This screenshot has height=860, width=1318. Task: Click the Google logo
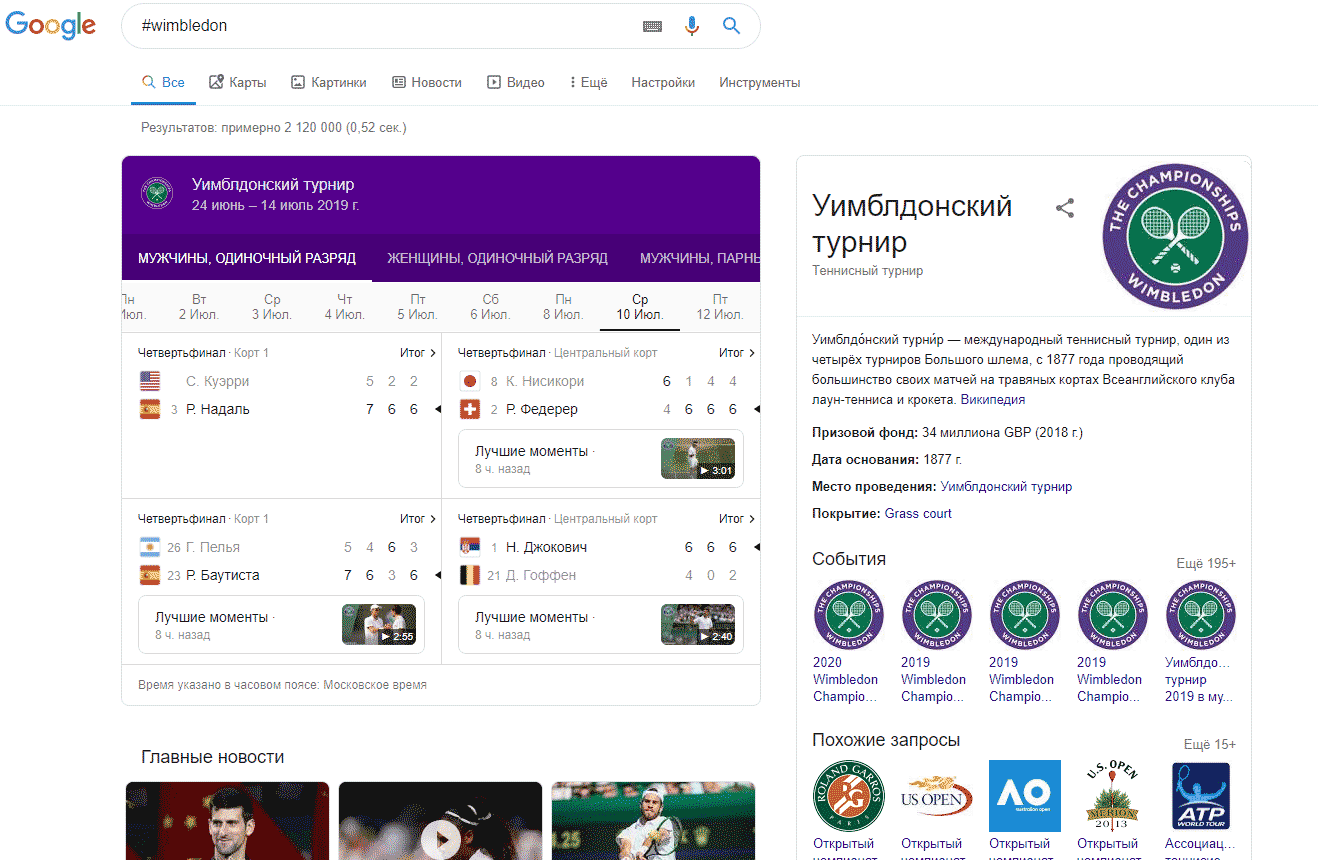(51, 25)
